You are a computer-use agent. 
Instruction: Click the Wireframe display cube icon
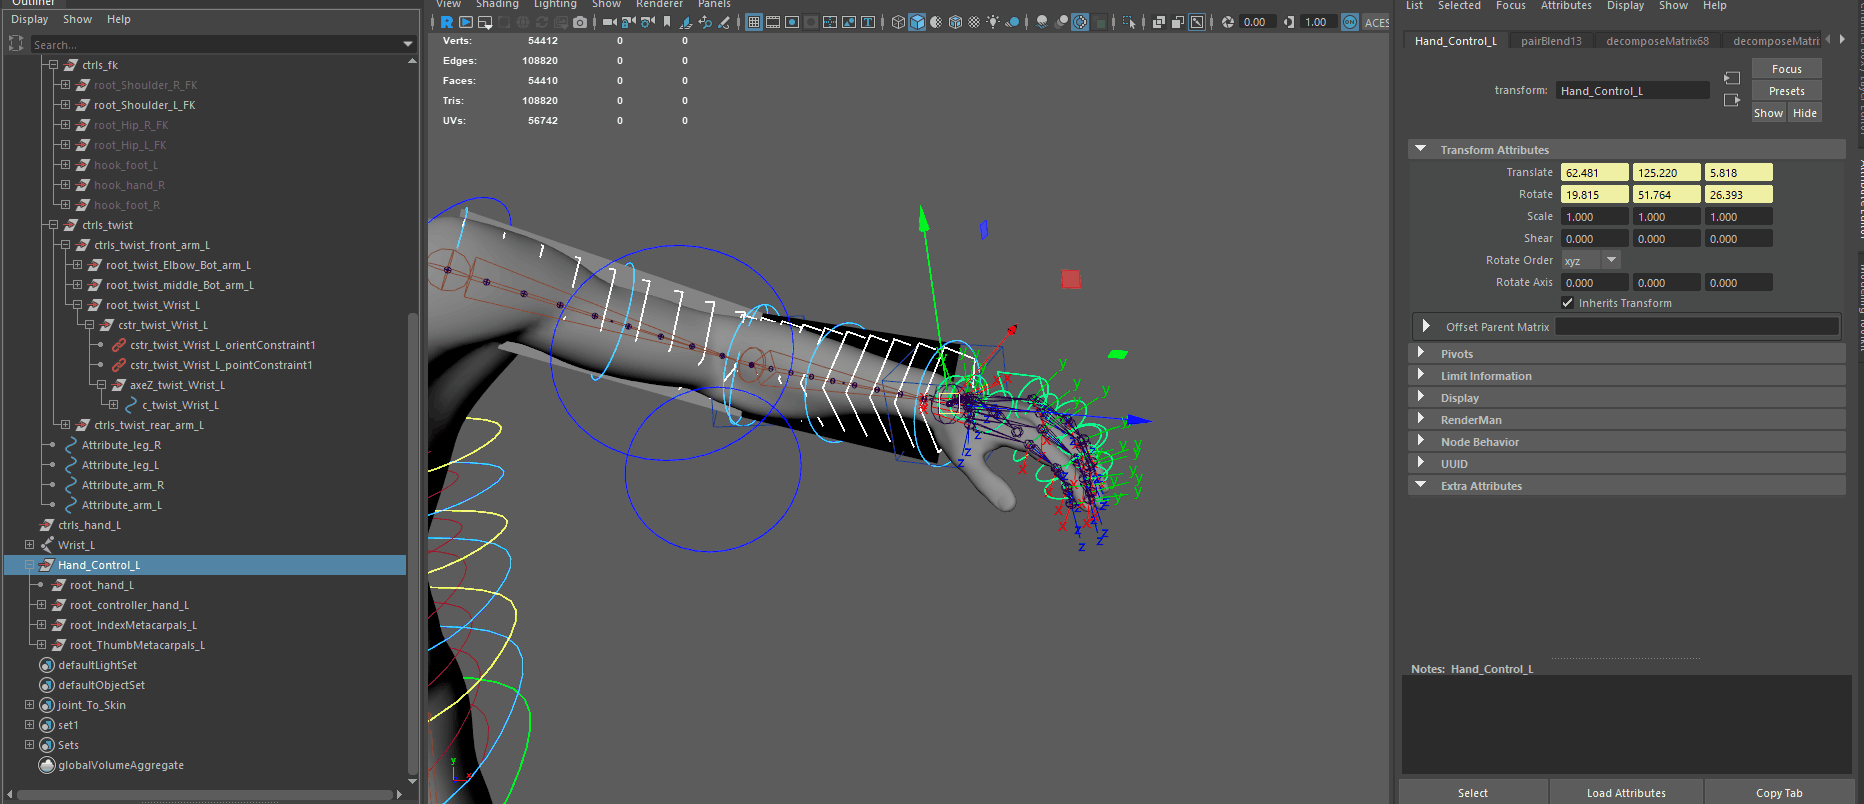click(x=898, y=22)
